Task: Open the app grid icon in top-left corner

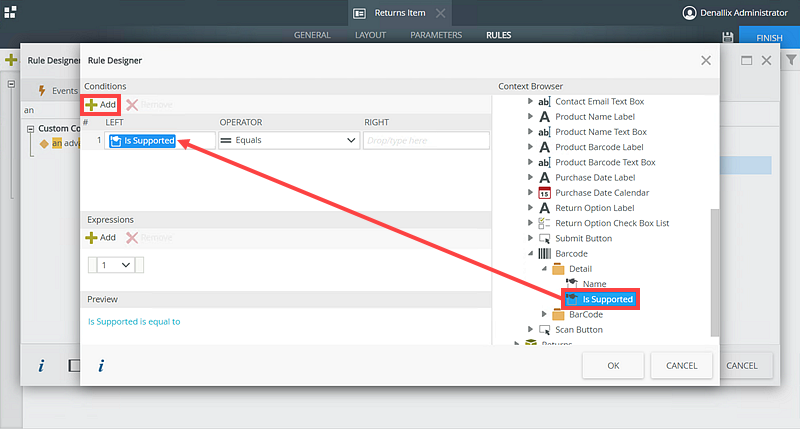Action: tap(10, 12)
